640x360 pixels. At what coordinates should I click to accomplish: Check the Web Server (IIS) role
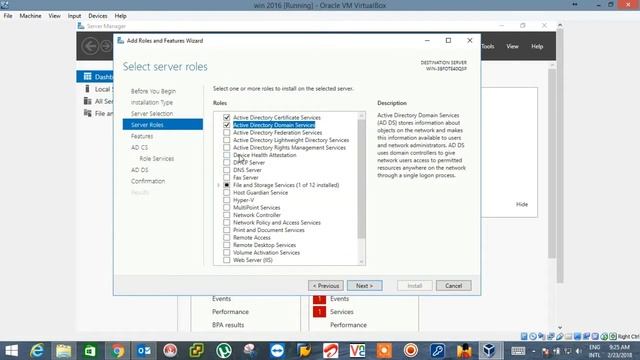(227, 260)
